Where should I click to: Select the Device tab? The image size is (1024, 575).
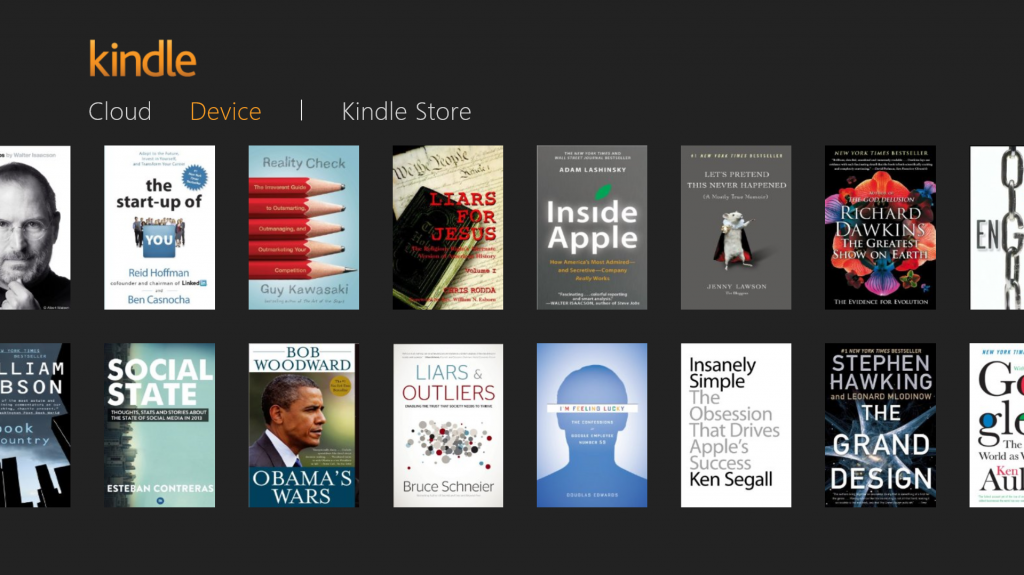(225, 112)
